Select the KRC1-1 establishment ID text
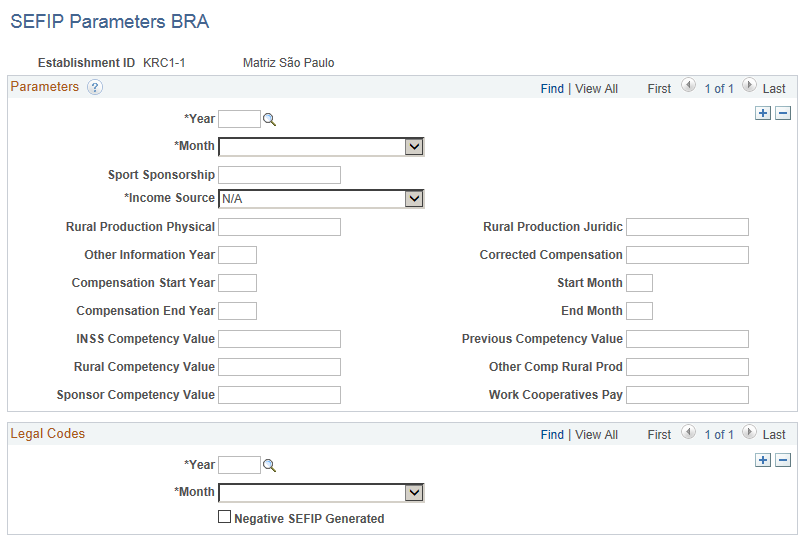The width and height of the screenshot is (810, 538). click(164, 63)
